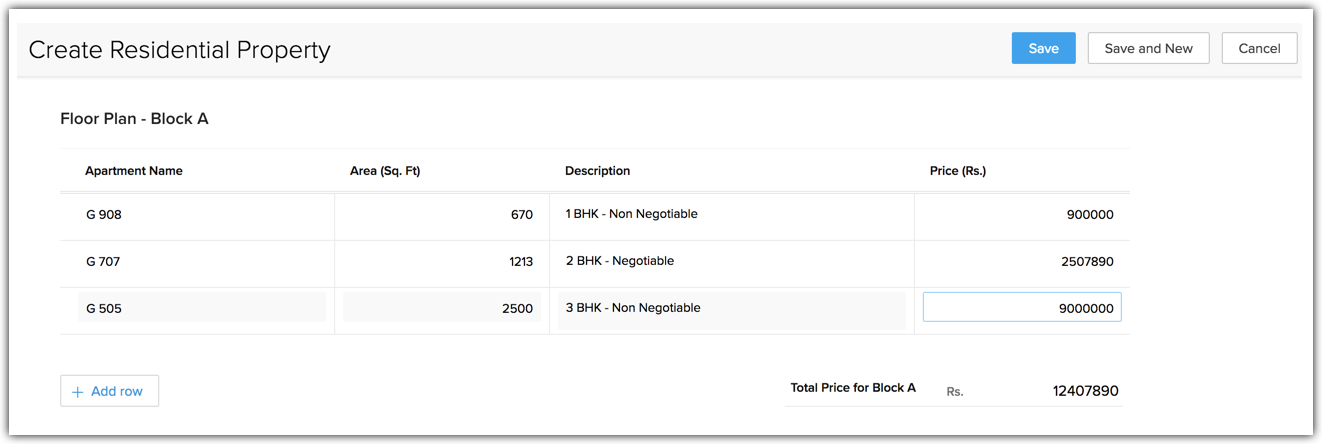
Task: Click the Total Price for Block A value
Action: pos(1084,391)
